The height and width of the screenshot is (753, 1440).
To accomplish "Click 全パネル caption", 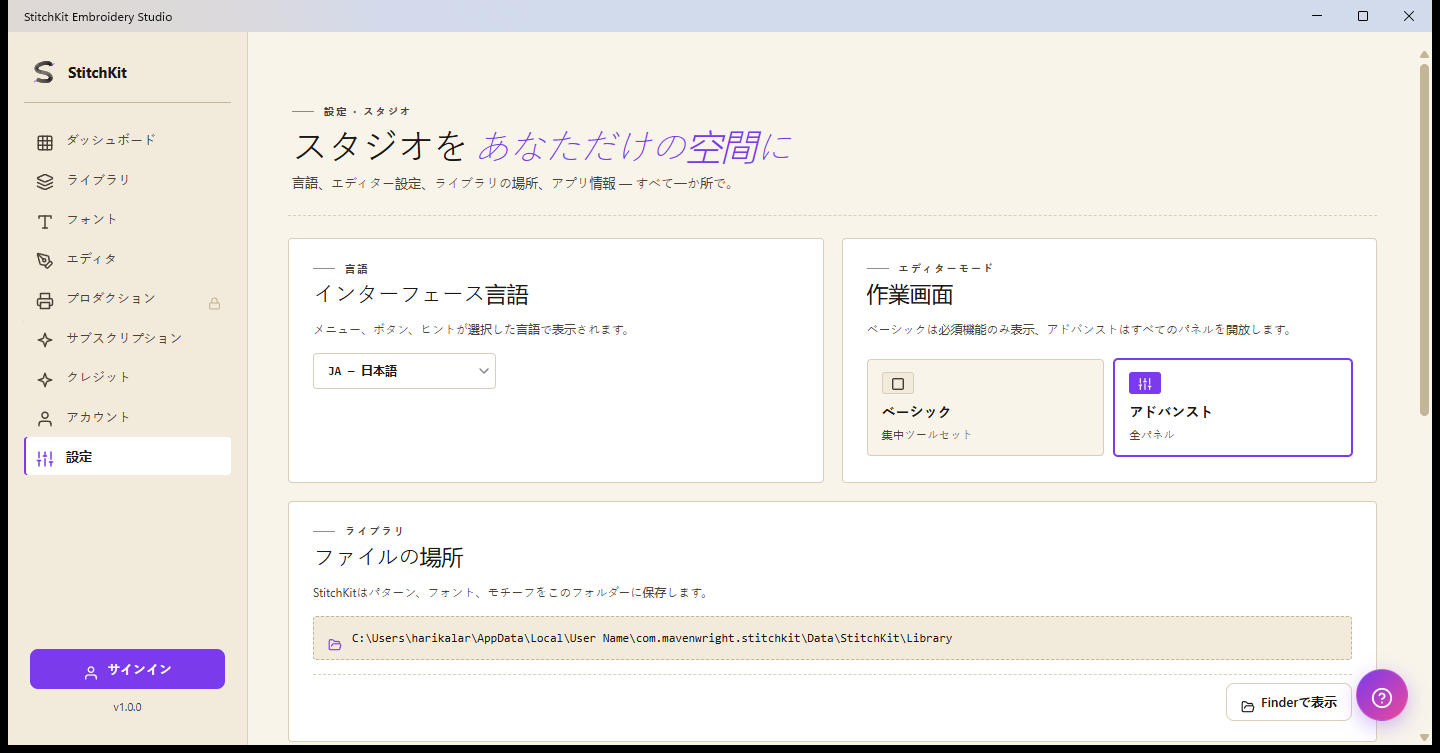I will point(1152,435).
